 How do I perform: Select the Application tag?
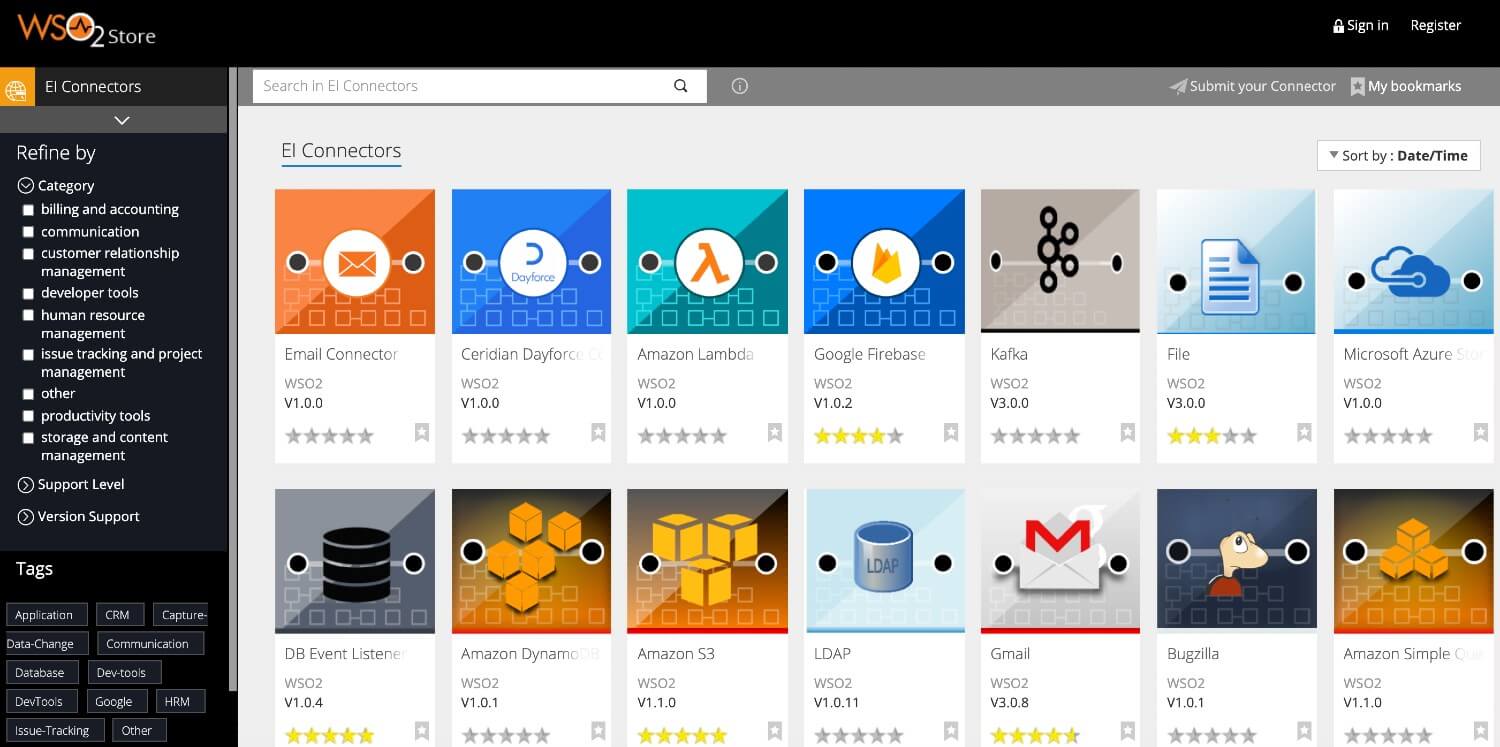coord(47,615)
